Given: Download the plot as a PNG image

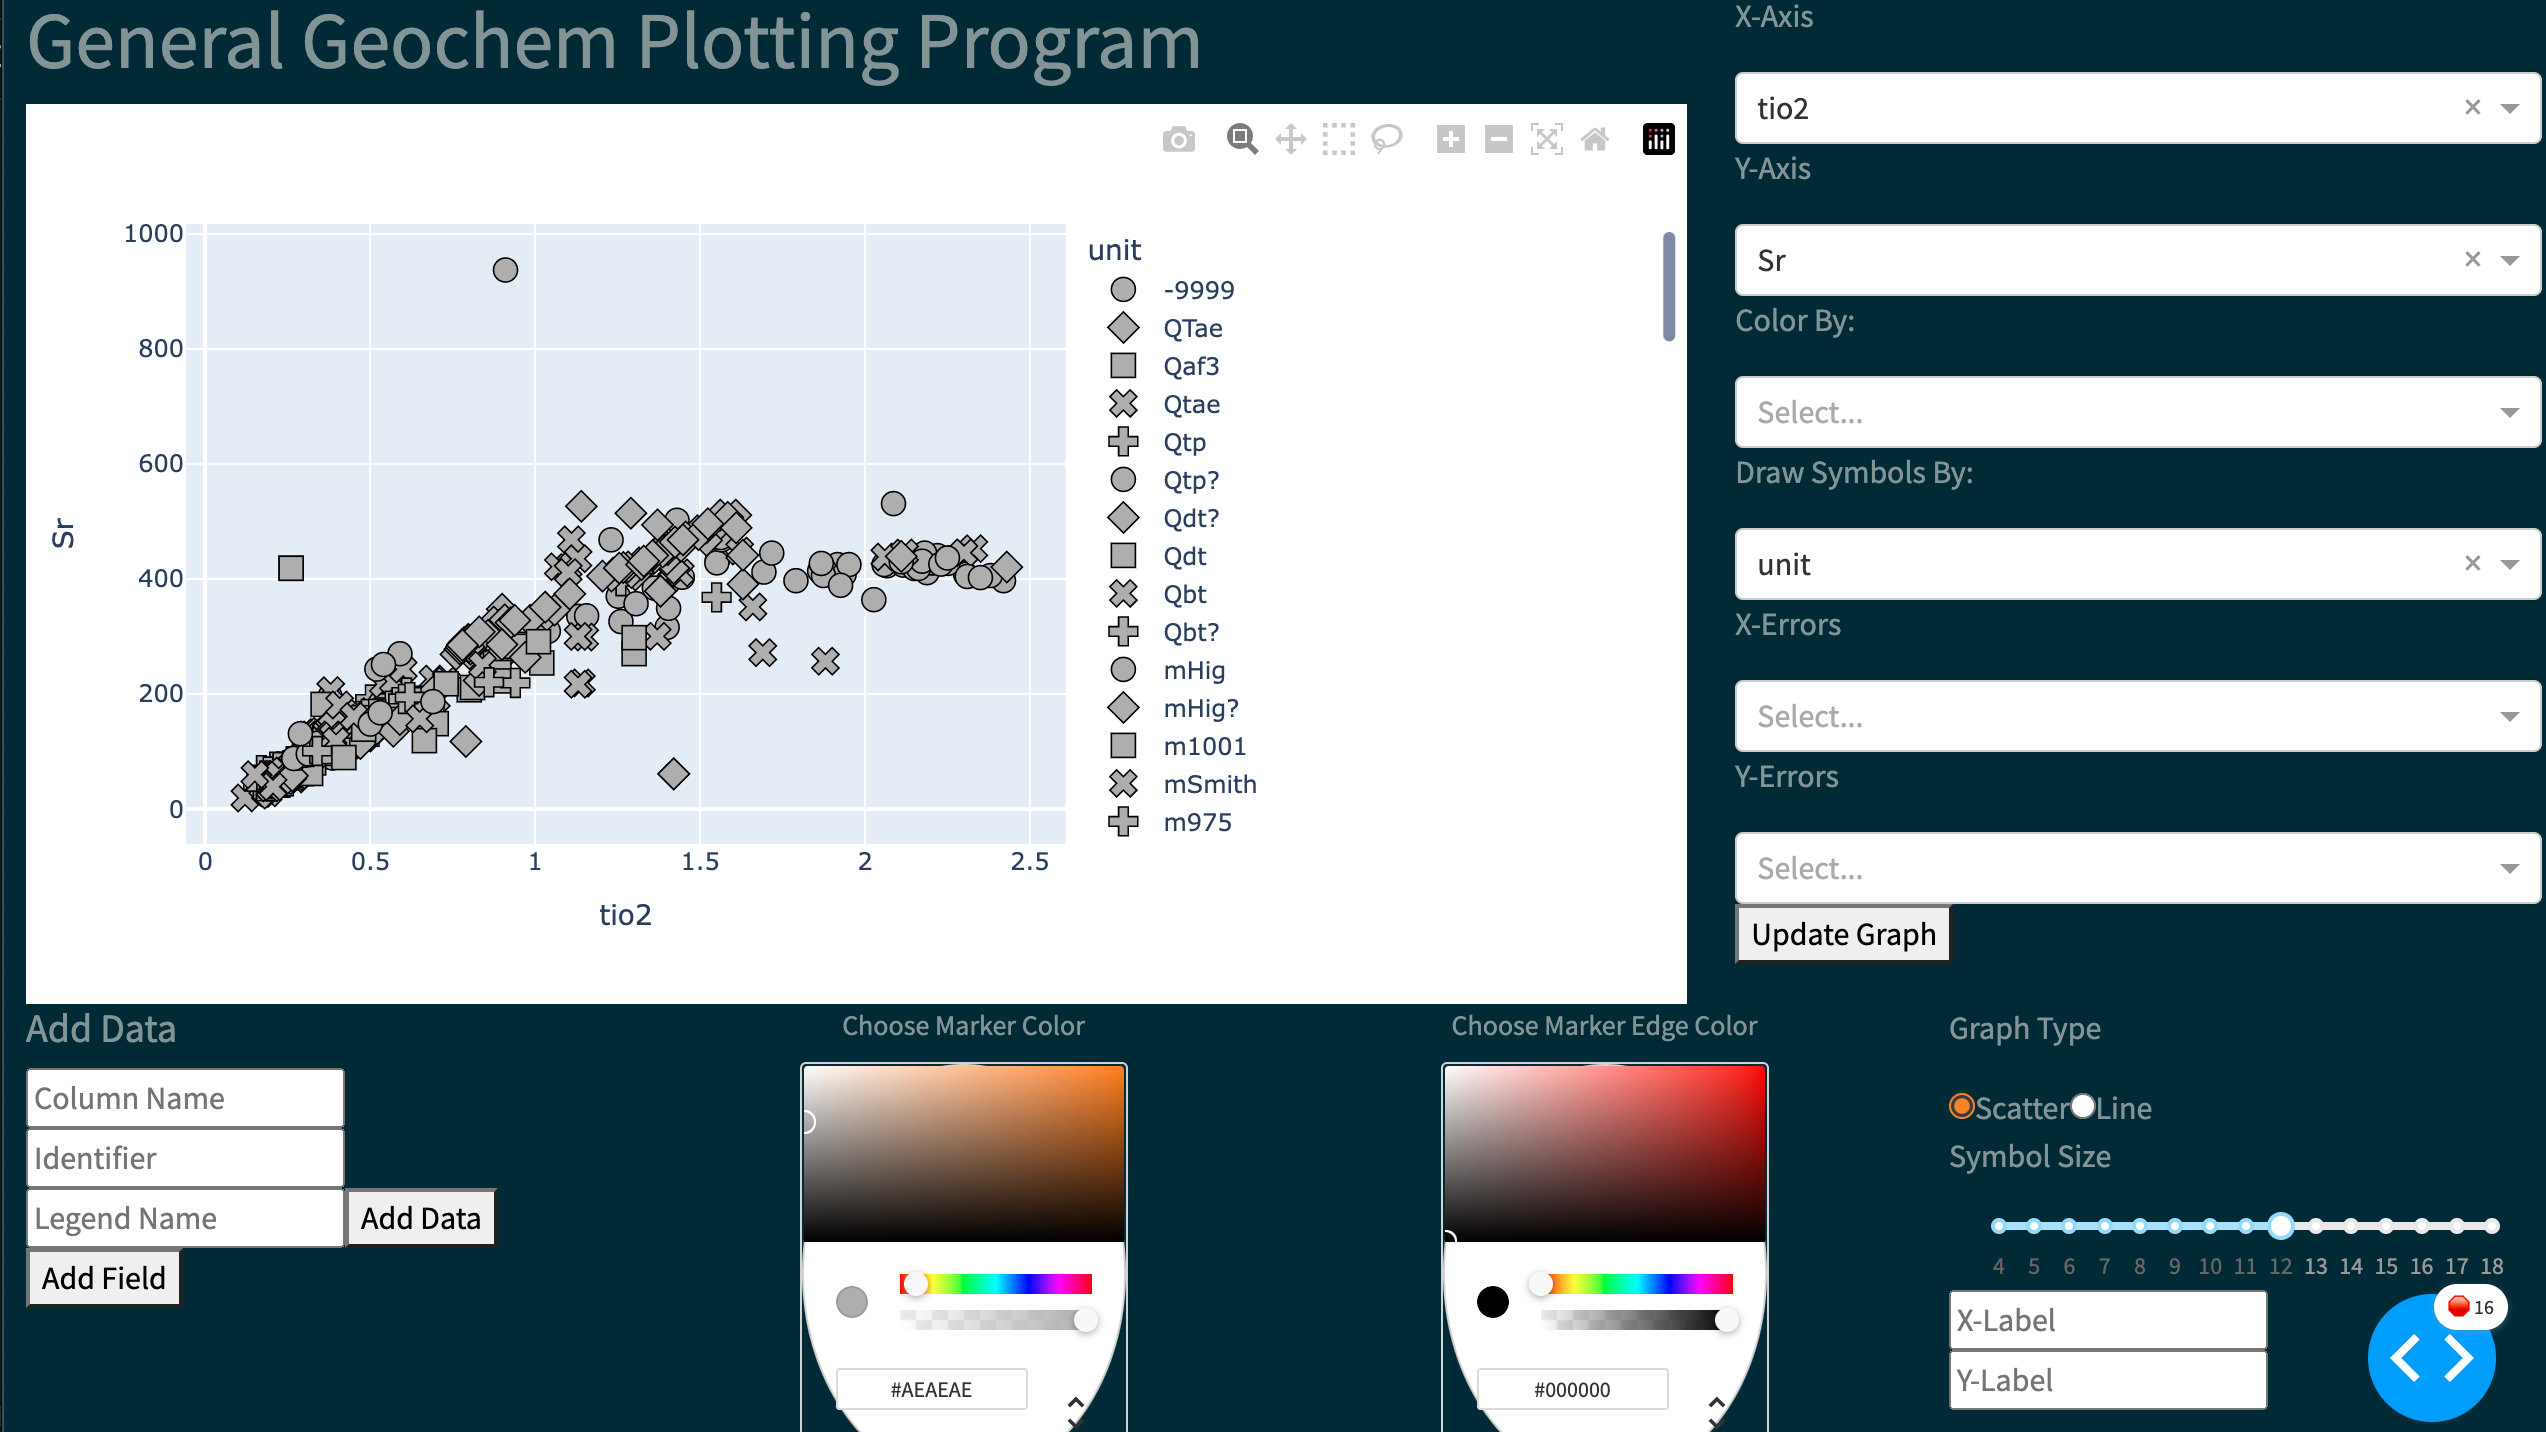Looking at the screenshot, I should click(1178, 139).
